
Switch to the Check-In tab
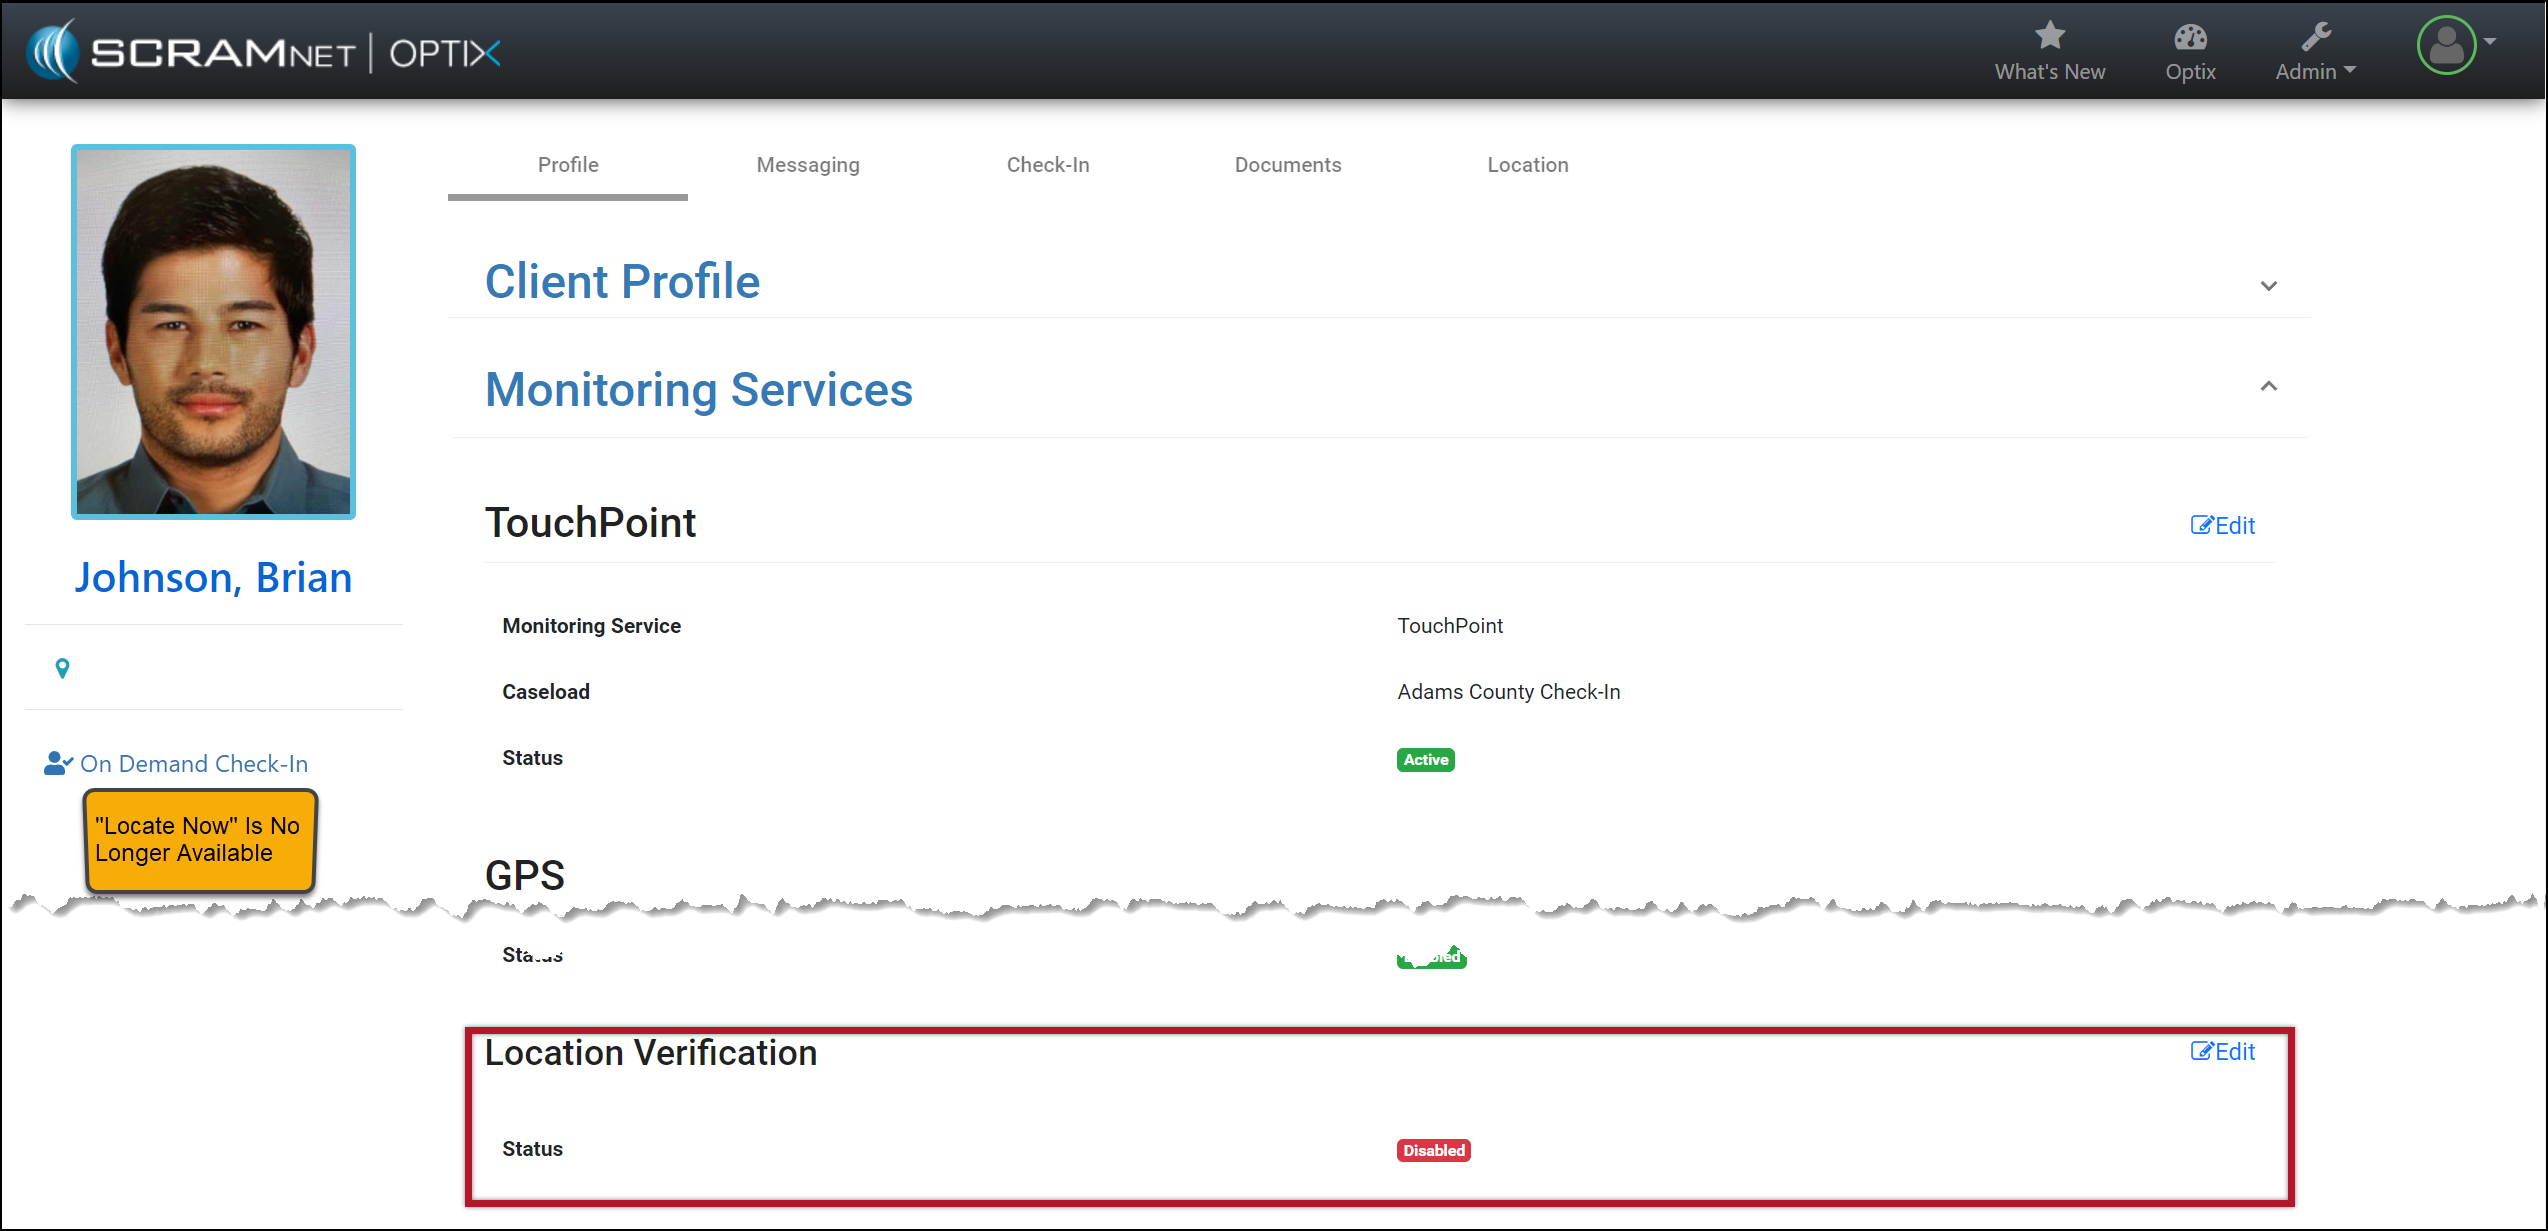1047,165
